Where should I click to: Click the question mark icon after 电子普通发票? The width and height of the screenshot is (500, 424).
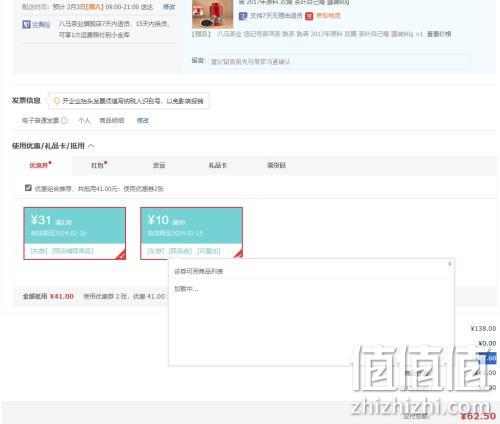65,121
